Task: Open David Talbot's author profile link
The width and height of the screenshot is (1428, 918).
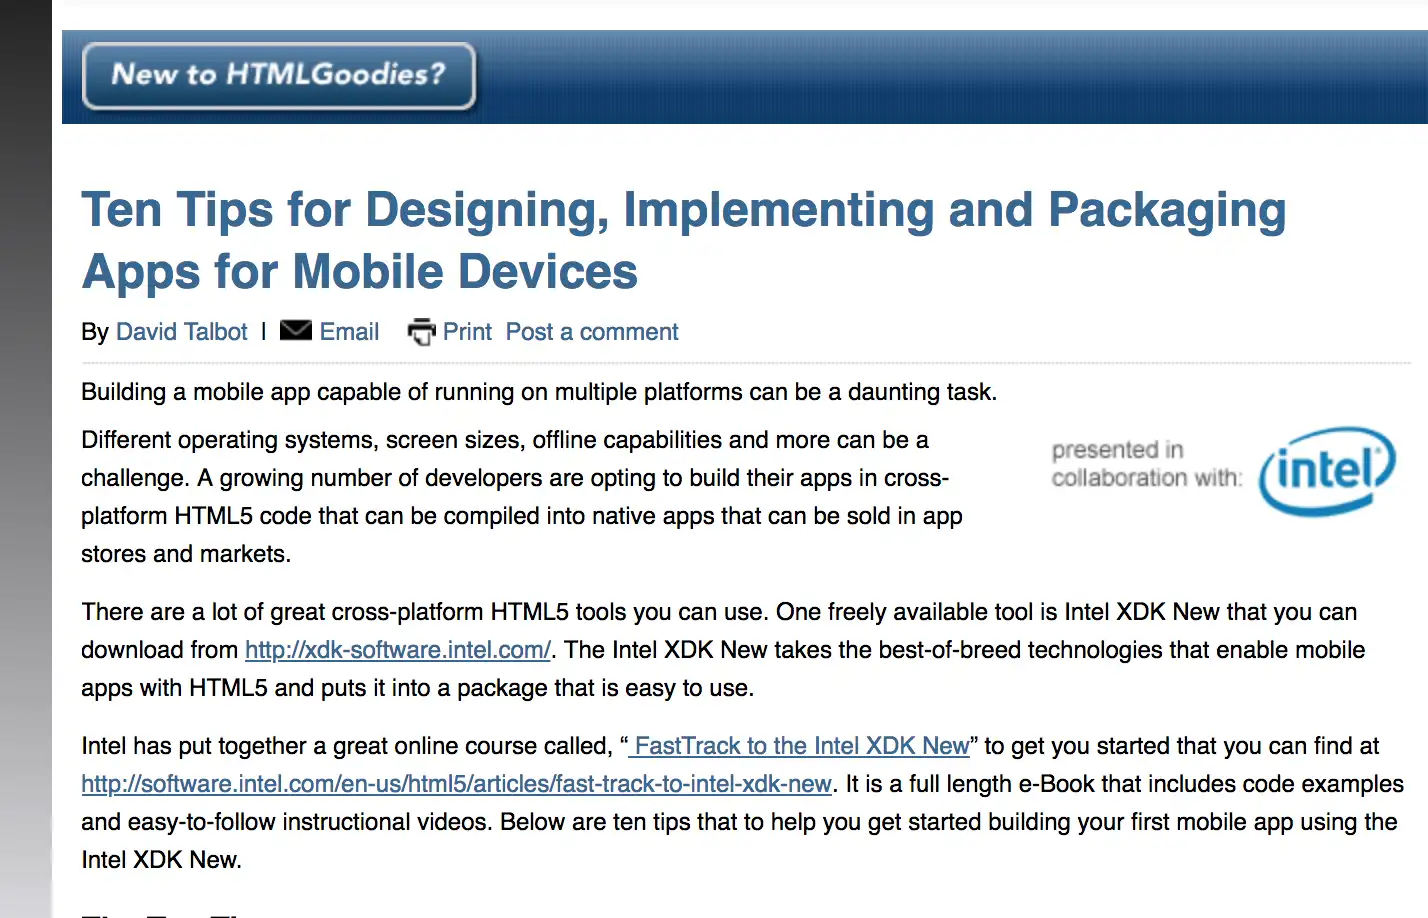Action: point(181,331)
